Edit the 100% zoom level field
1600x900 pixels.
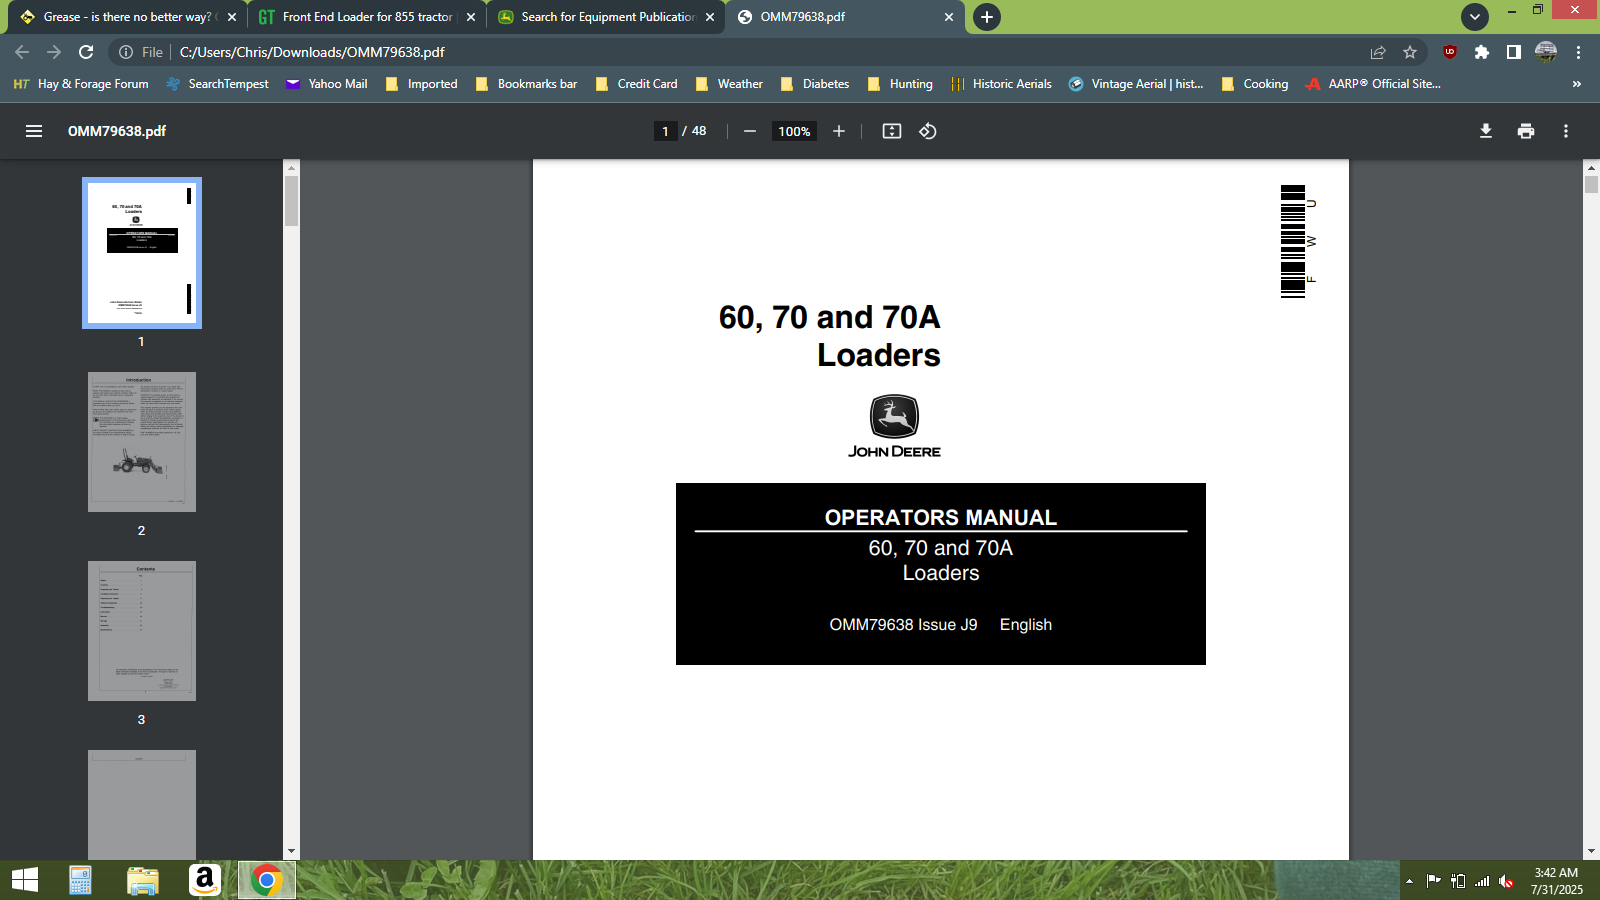click(x=794, y=131)
